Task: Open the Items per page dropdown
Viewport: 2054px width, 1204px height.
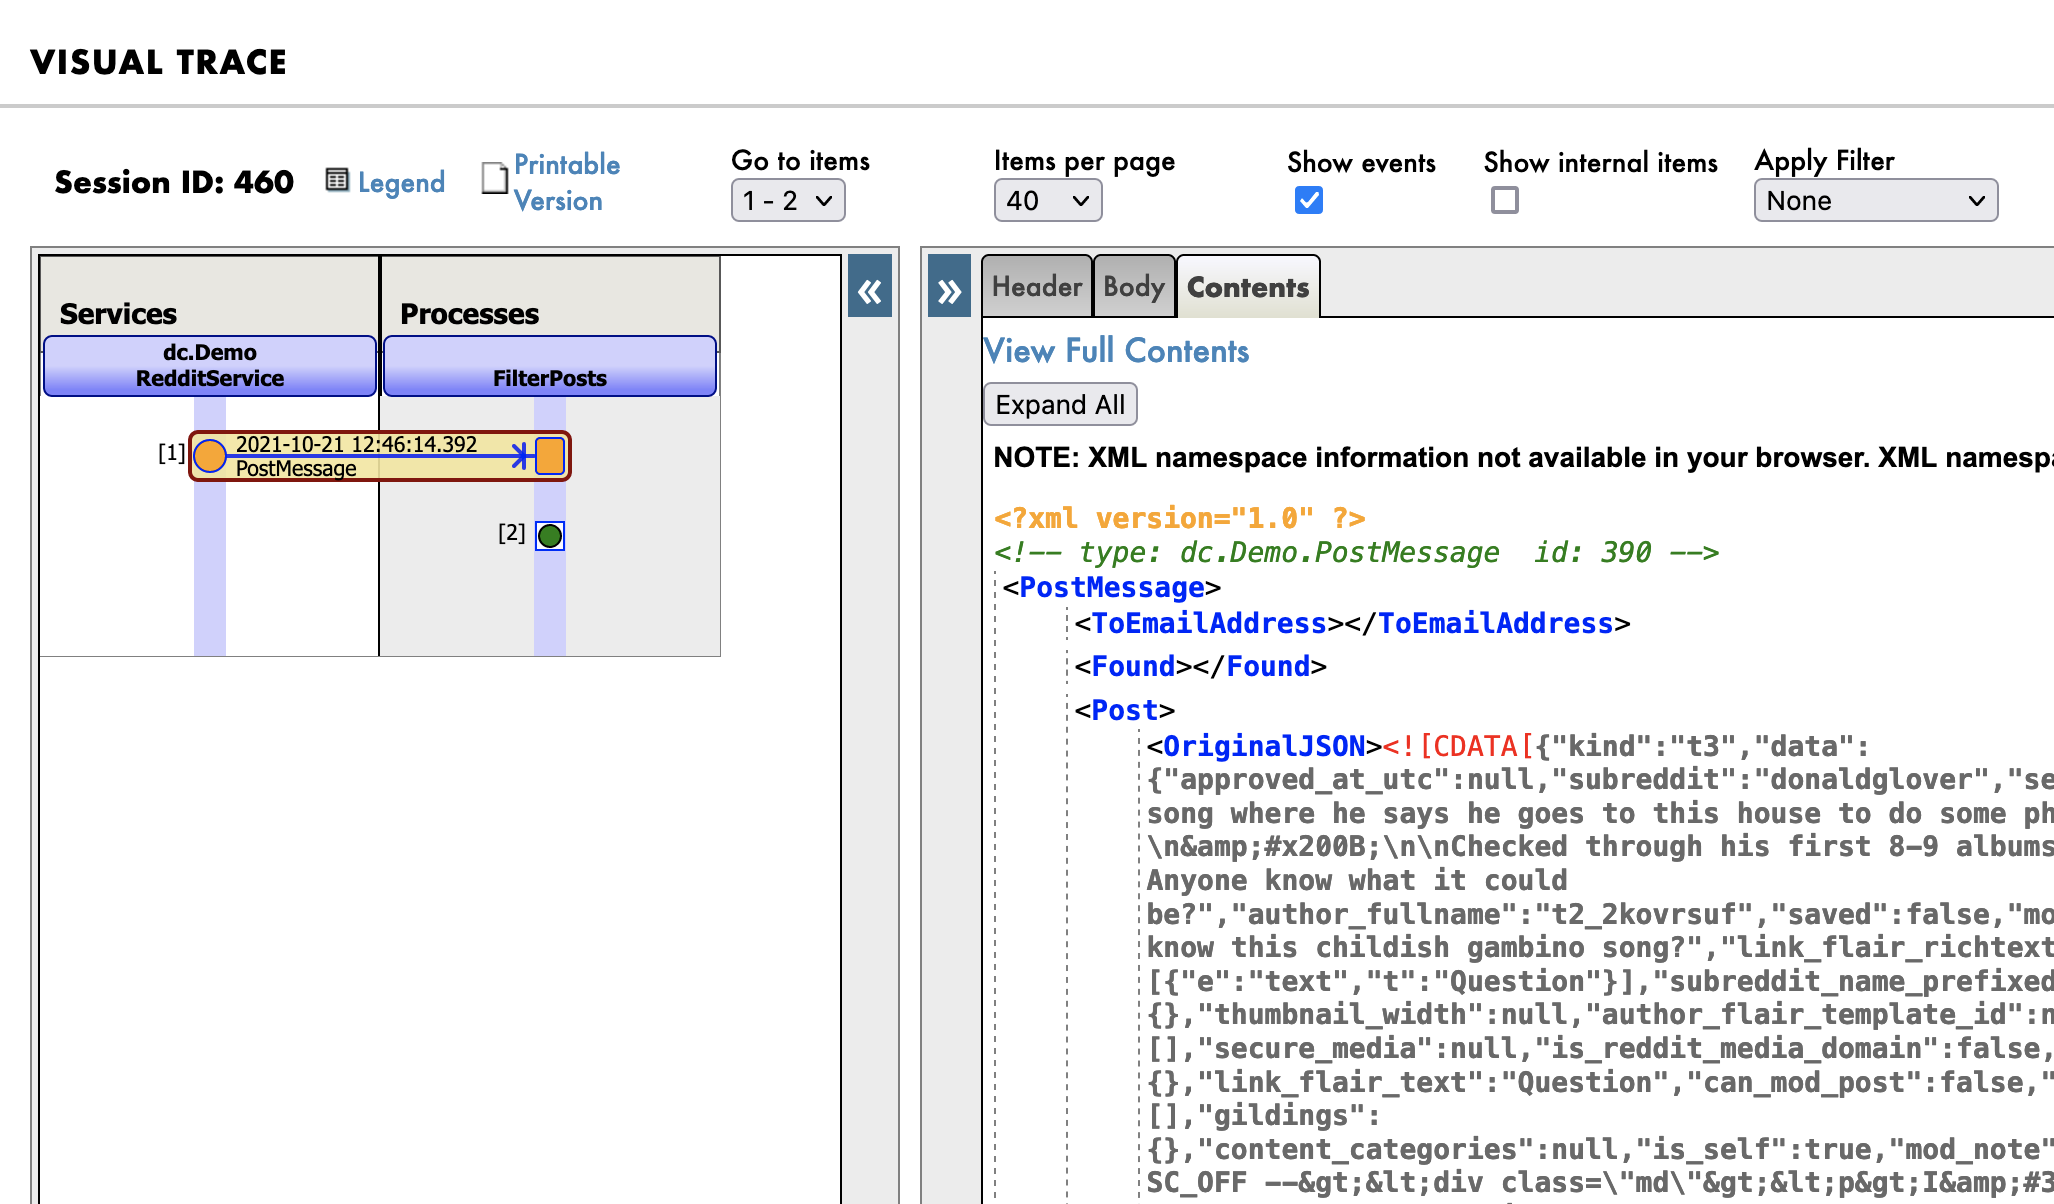Action: click(1047, 200)
